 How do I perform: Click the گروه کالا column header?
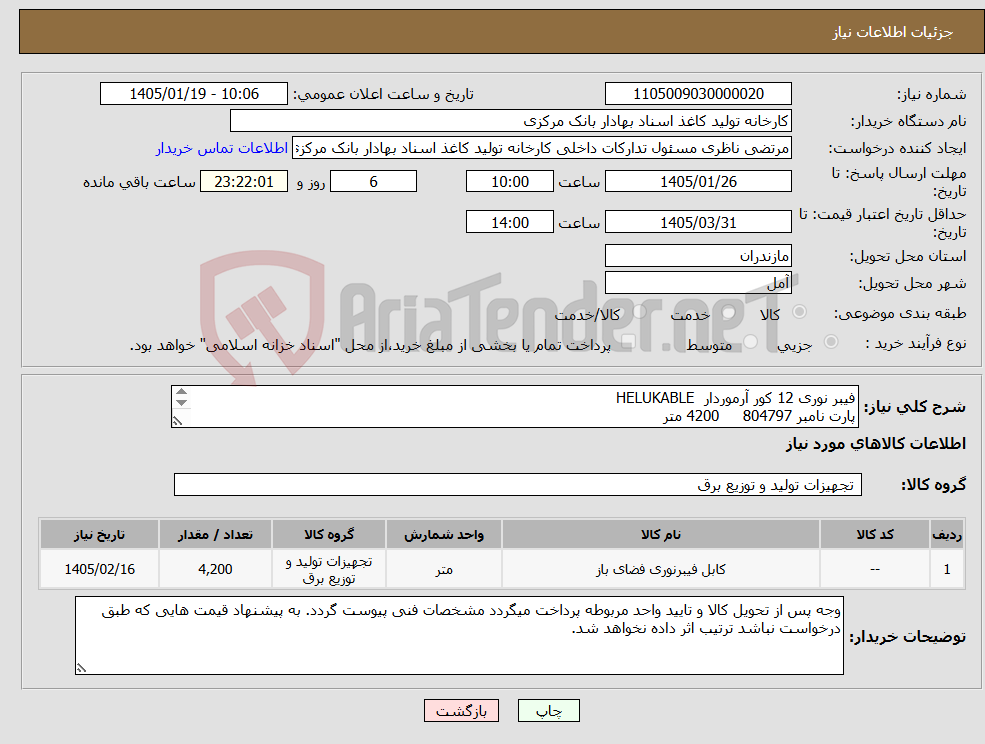click(x=329, y=534)
